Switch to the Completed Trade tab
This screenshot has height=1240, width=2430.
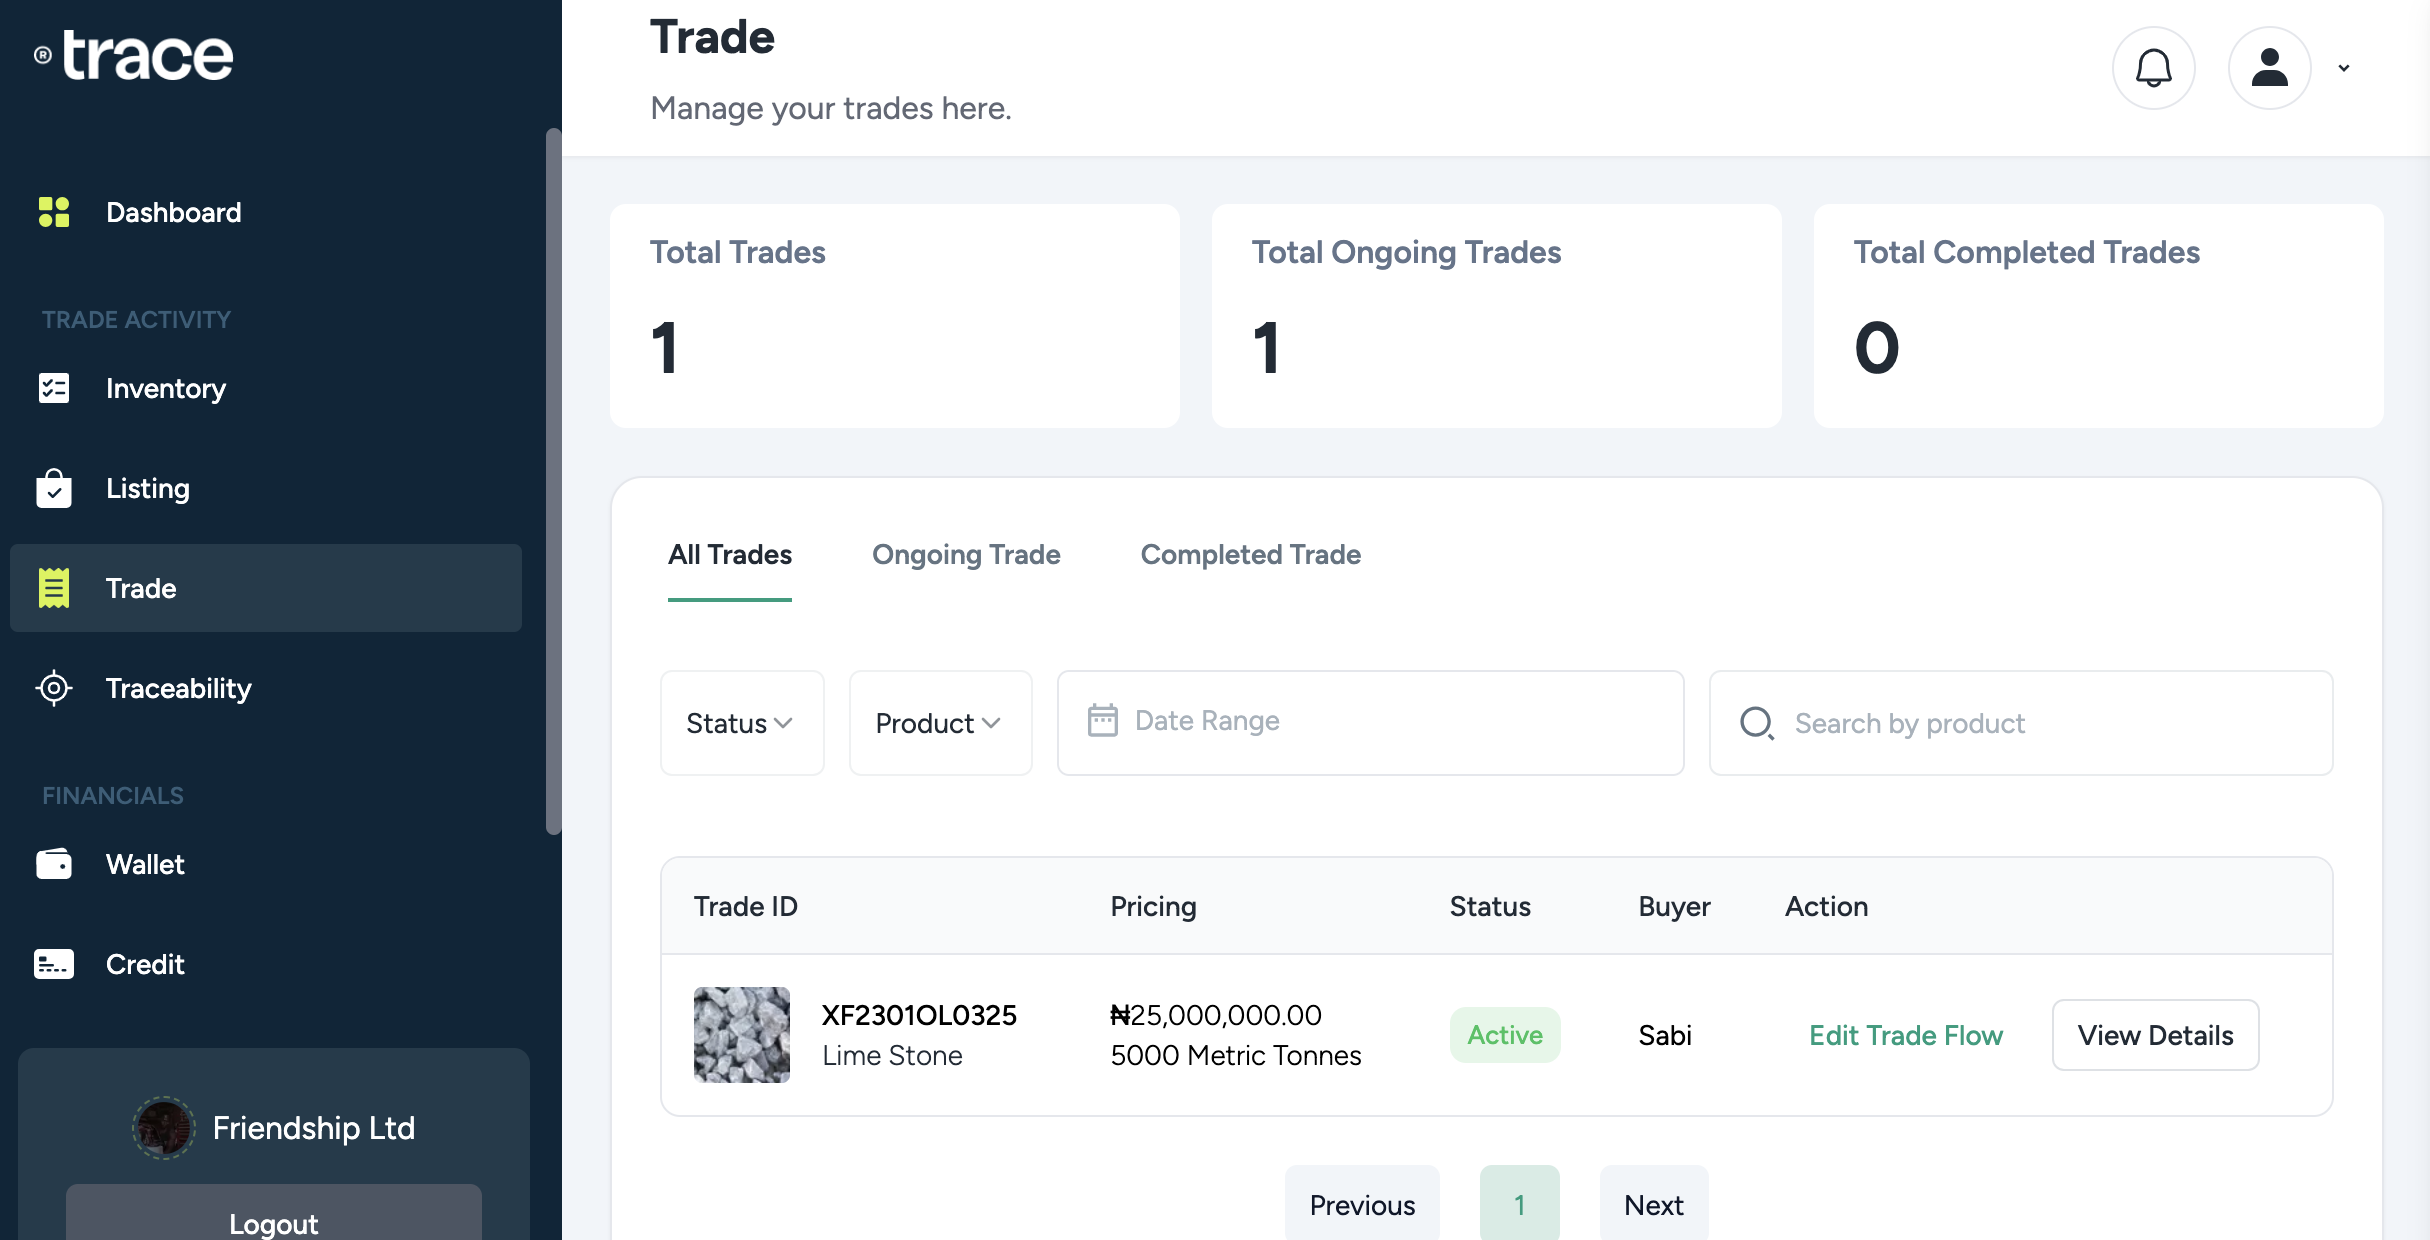[1250, 555]
